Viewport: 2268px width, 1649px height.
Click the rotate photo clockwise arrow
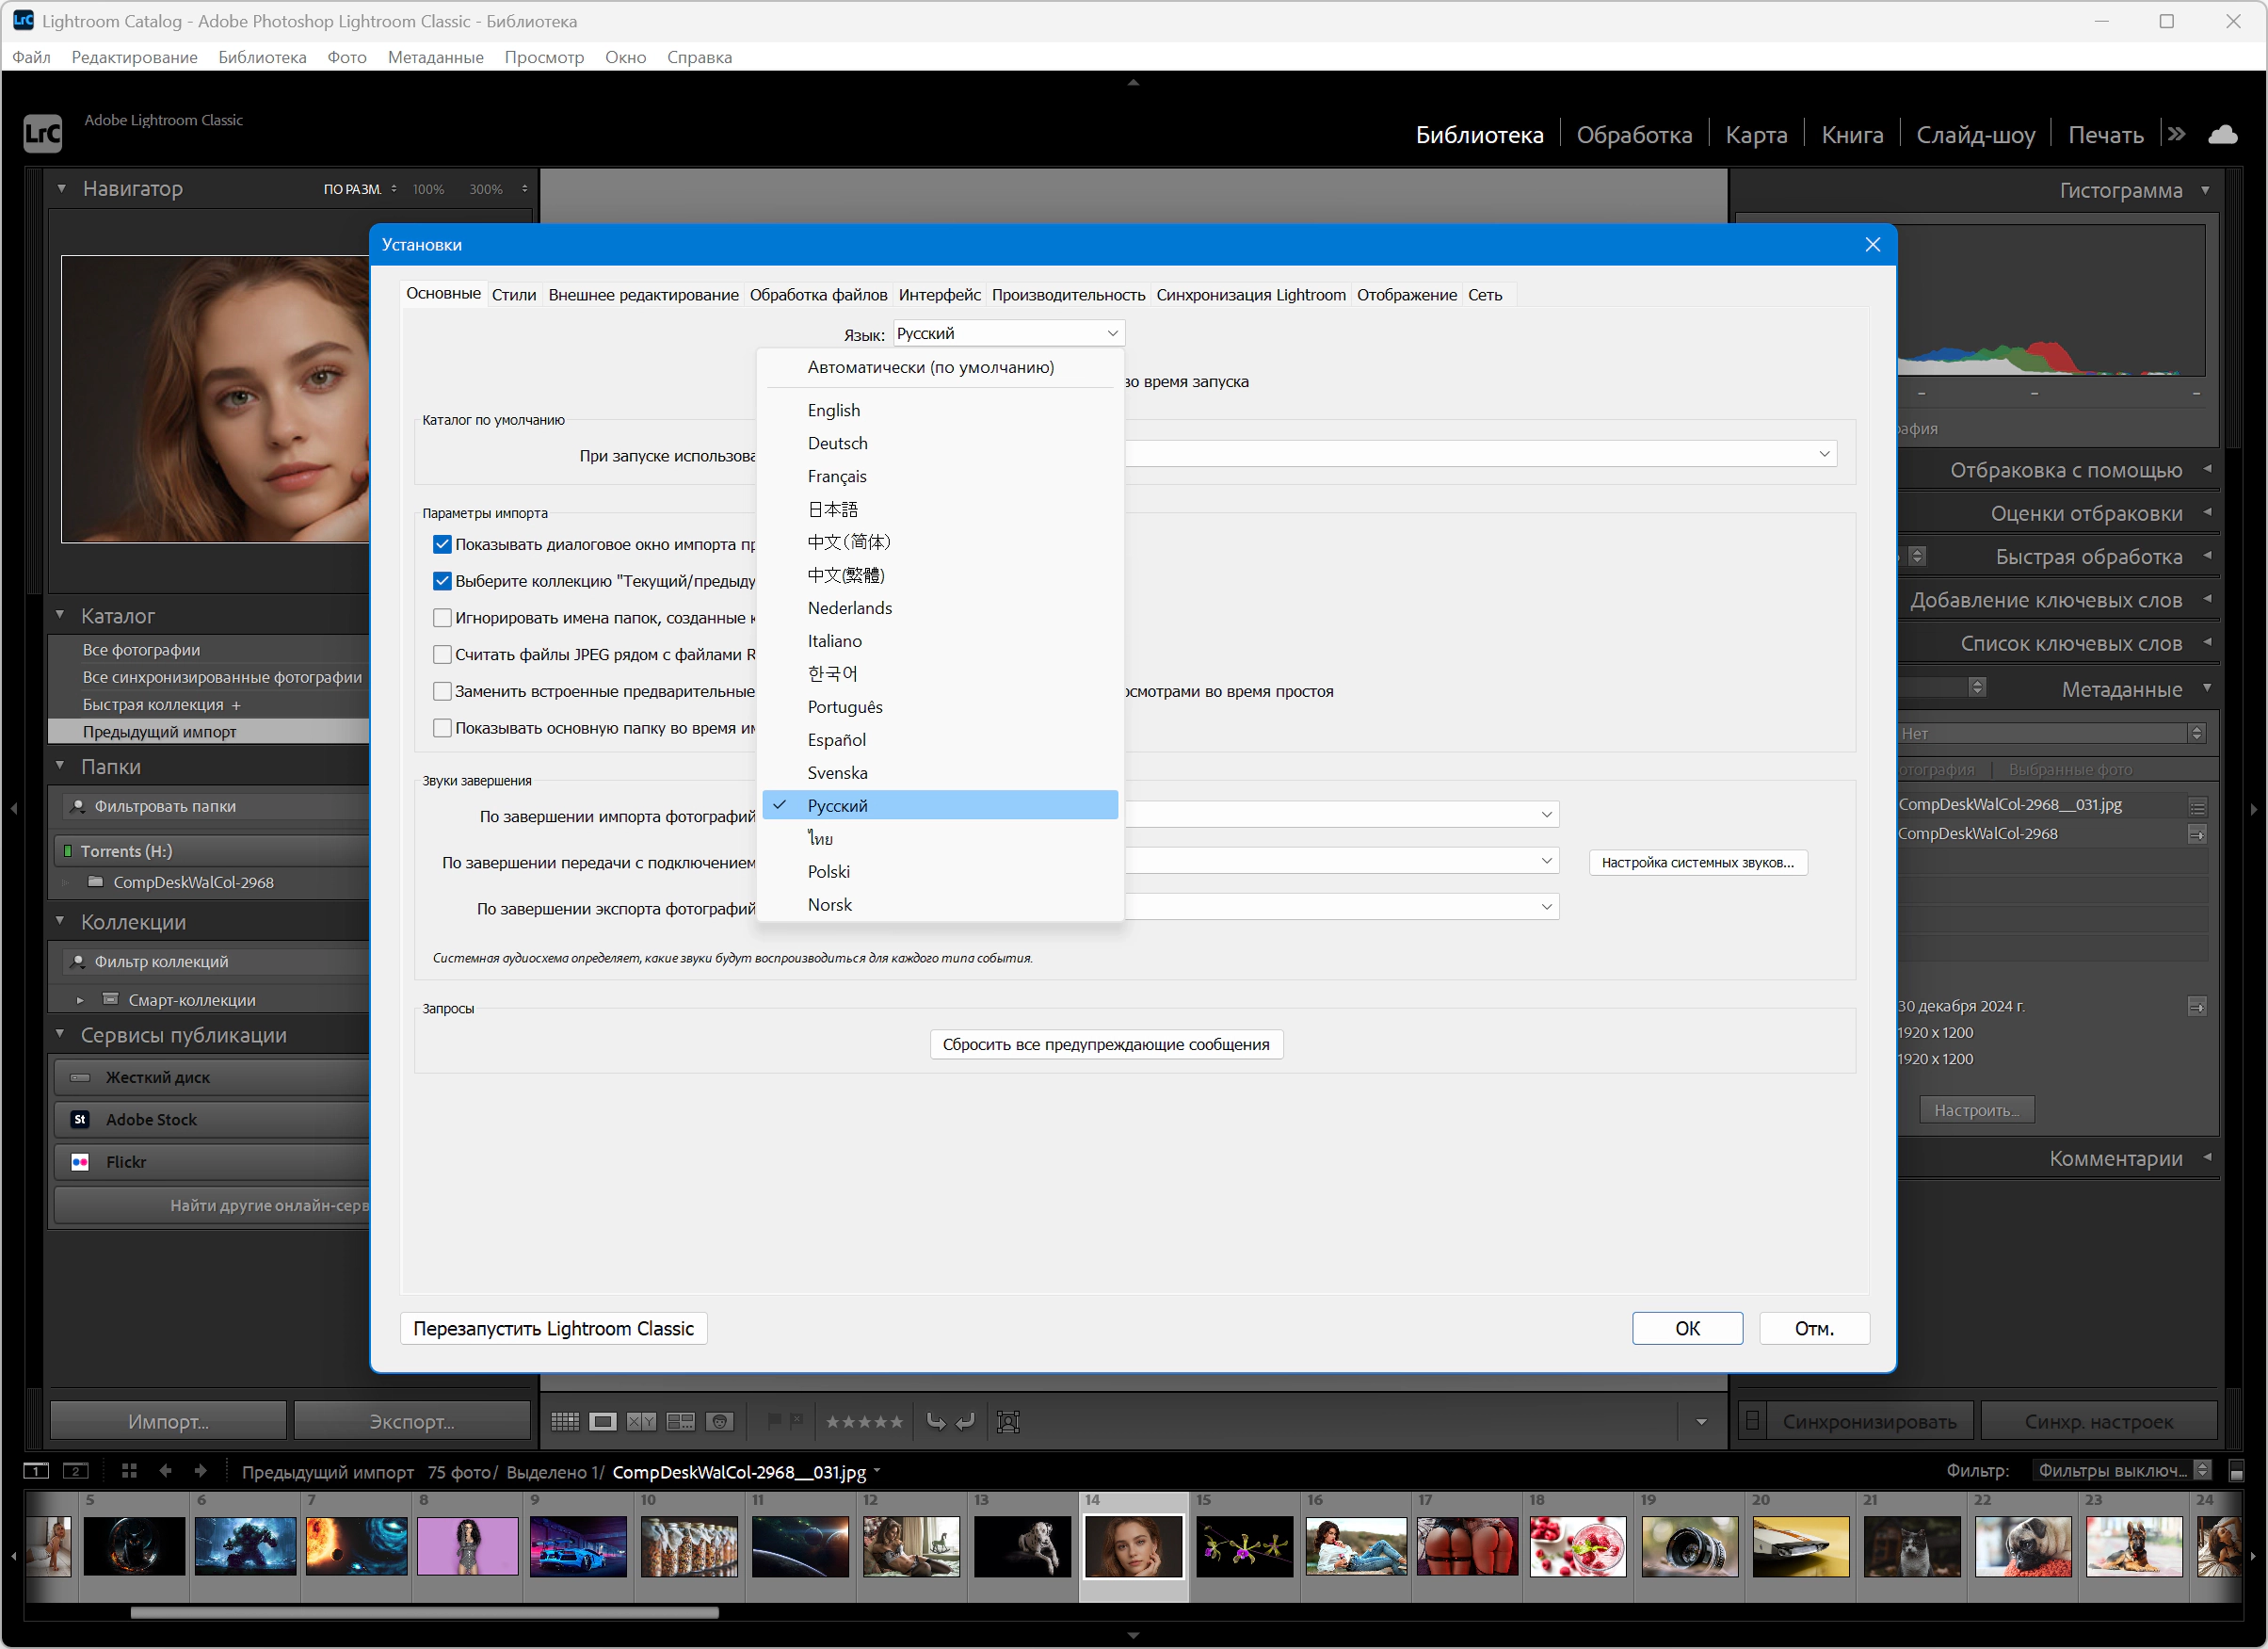(x=965, y=1421)
